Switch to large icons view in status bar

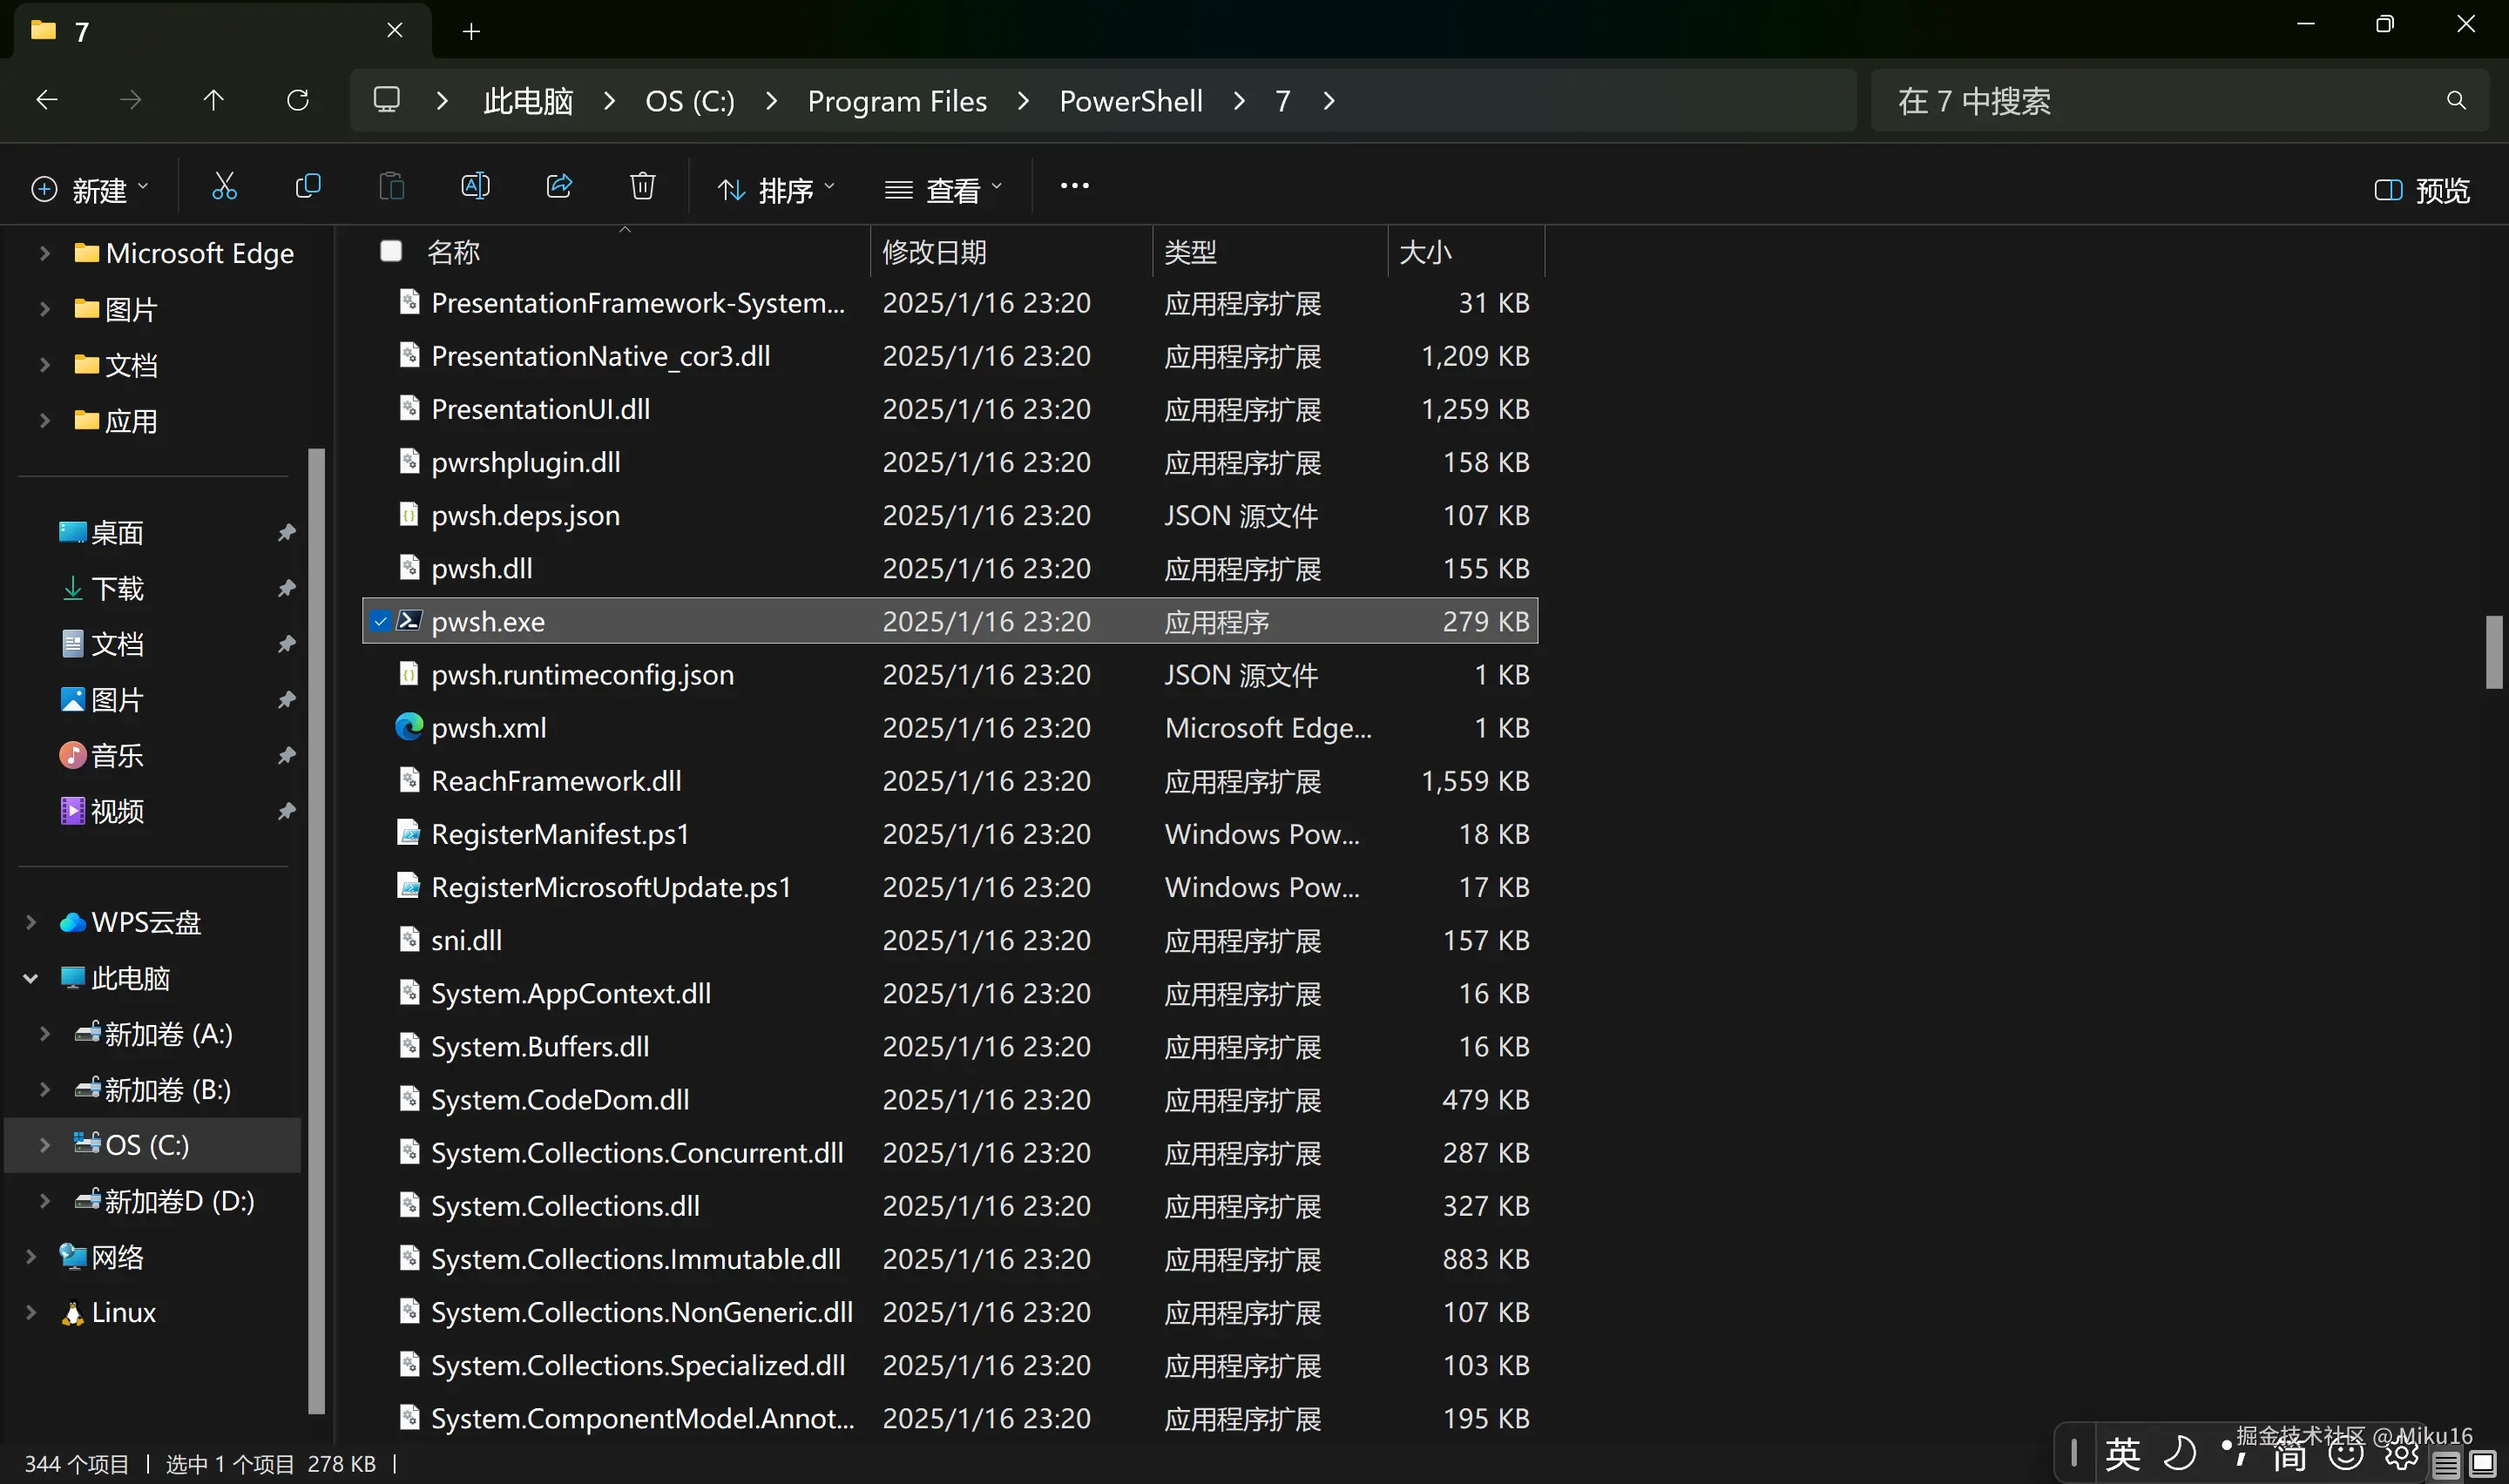(2482, 1465)
